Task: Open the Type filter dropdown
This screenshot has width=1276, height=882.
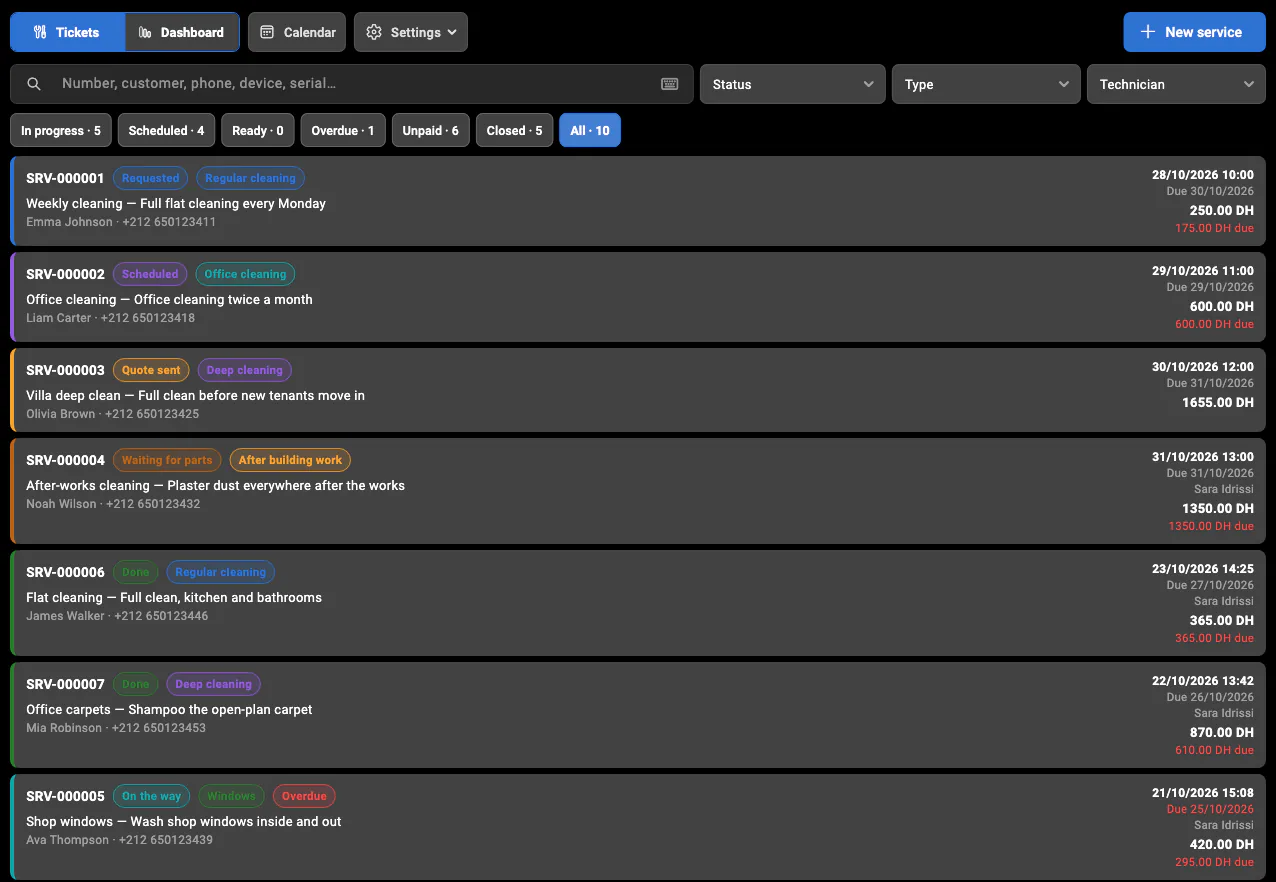Action: 986,84
